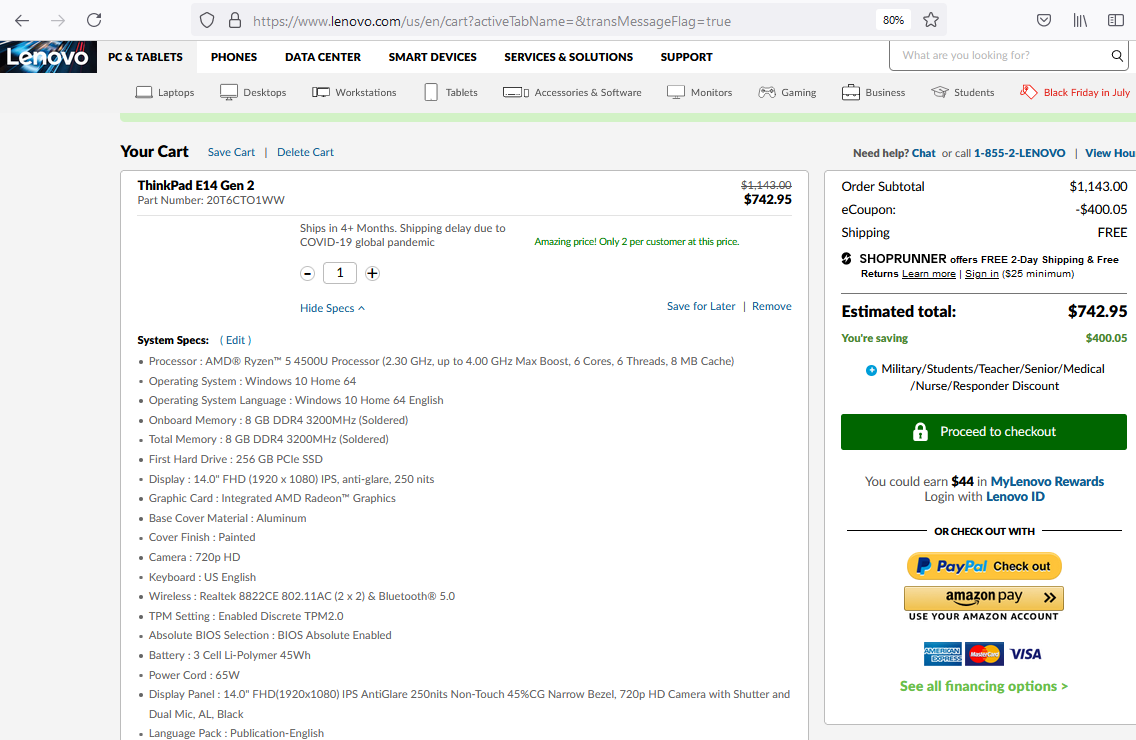Bookmark this page with the star
This screenshot has width=1136, height=740.
(x=931, y=20)
